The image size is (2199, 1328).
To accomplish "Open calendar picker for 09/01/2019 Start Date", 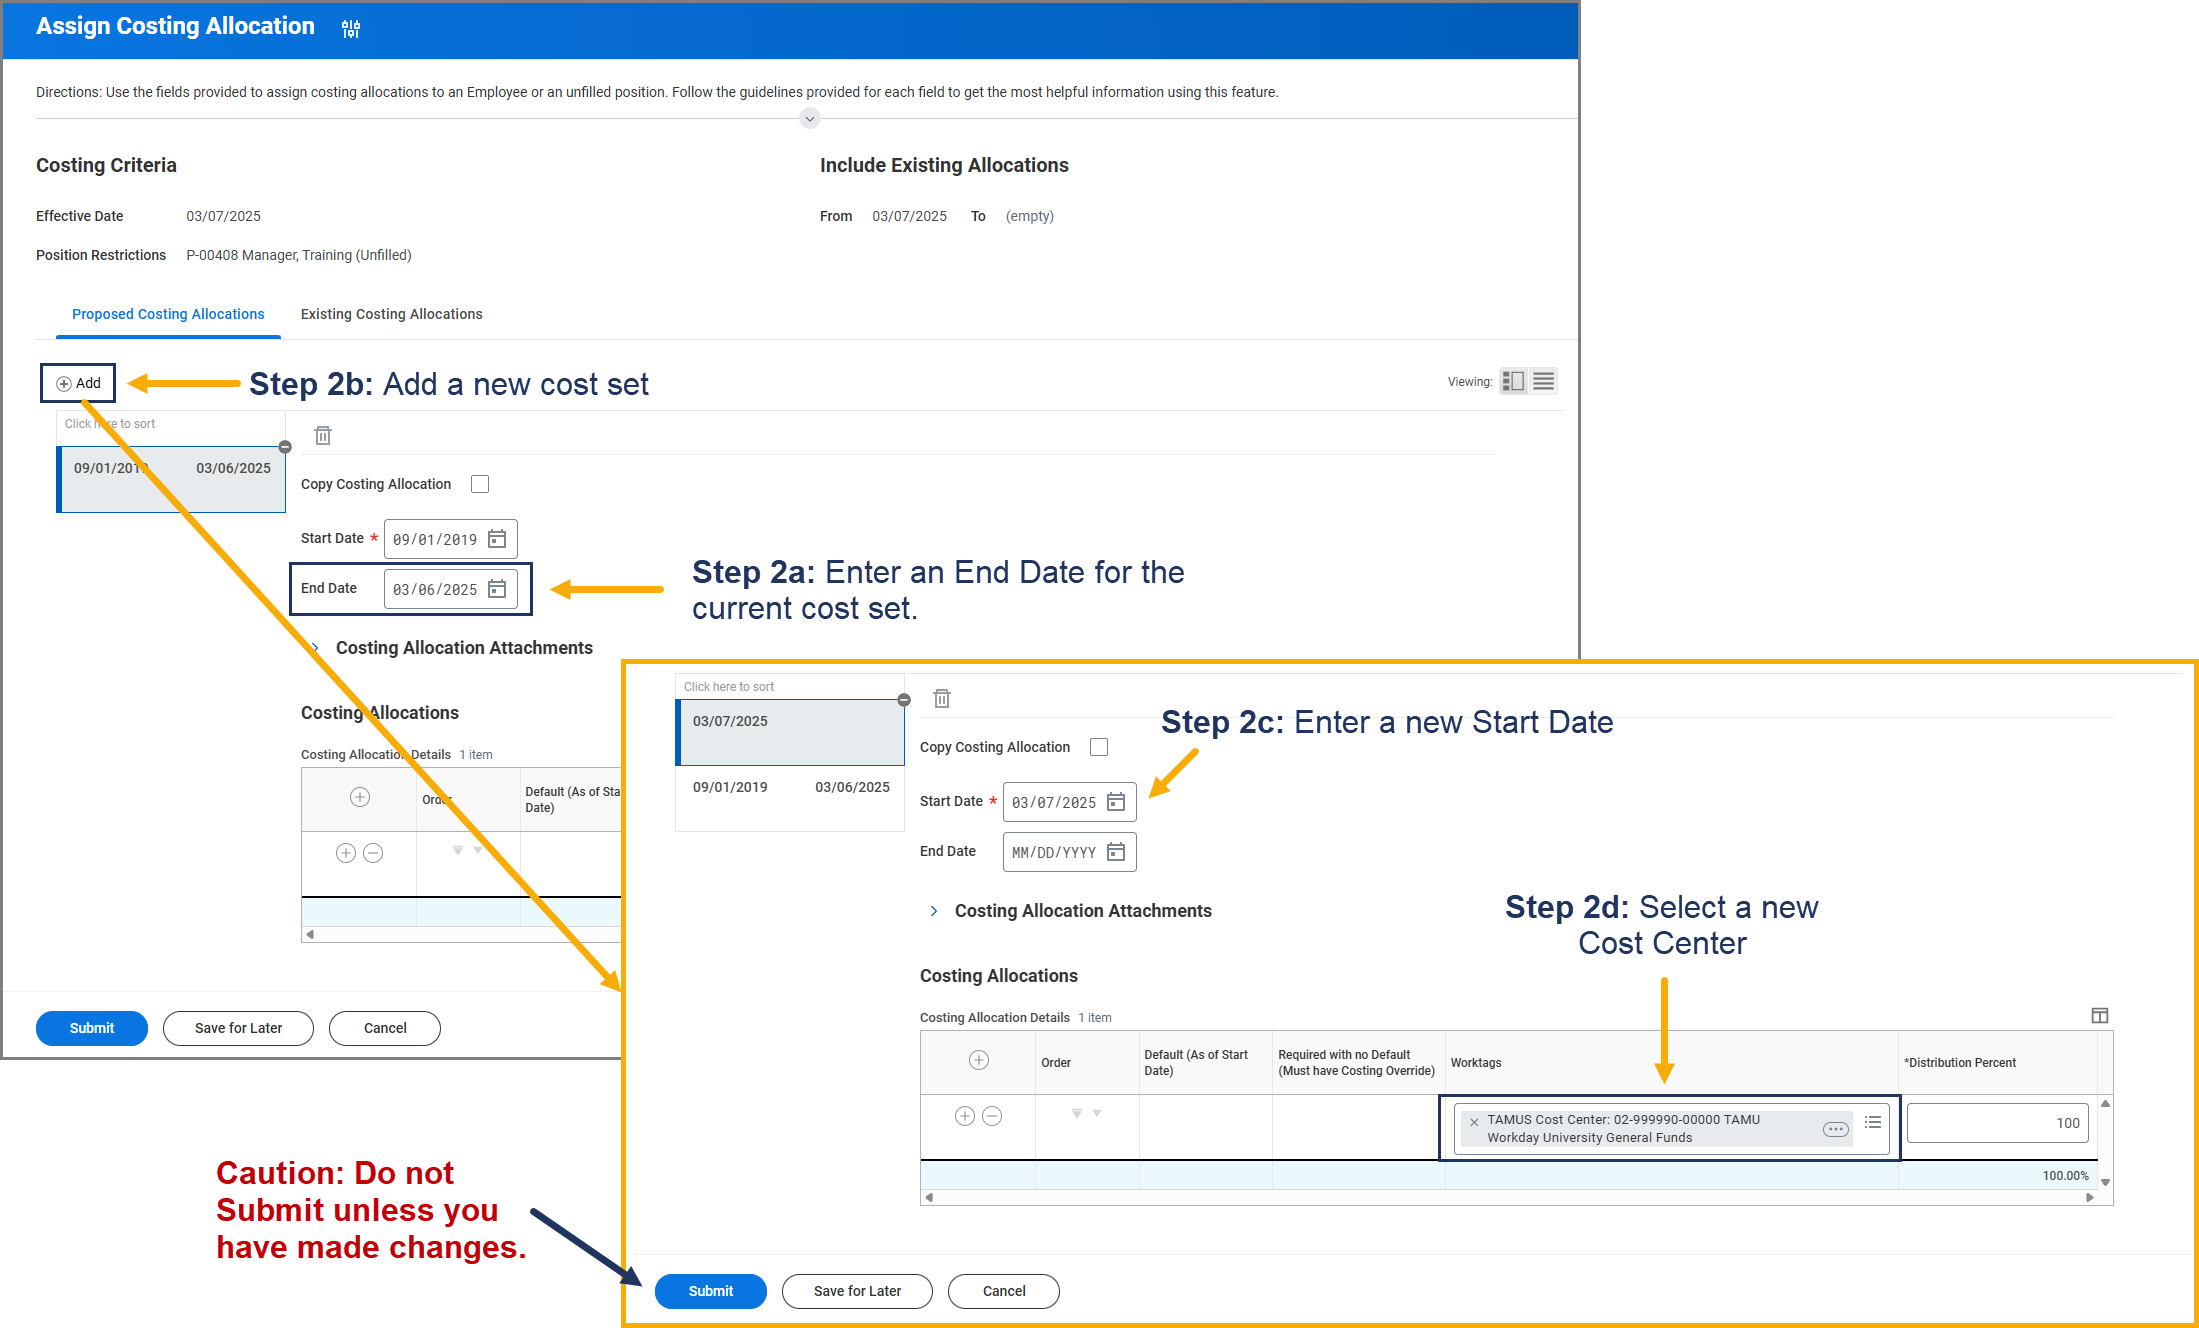I will (497, 539).
